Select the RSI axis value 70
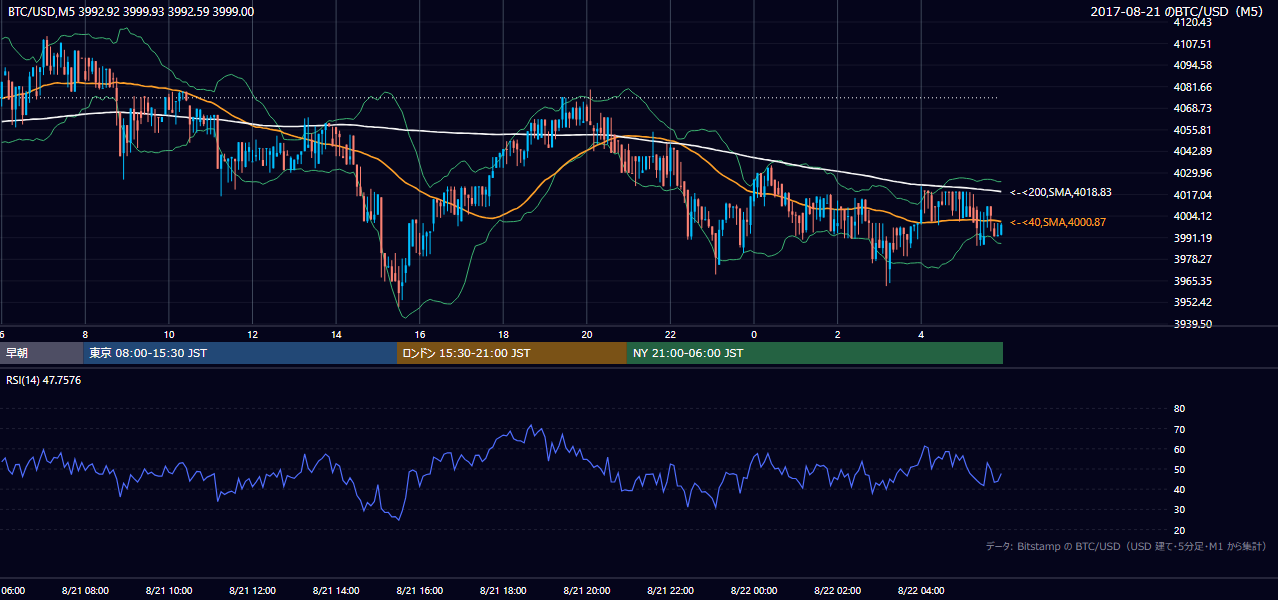This screenshot has height=600, width=1278. tap(1179, 429)
